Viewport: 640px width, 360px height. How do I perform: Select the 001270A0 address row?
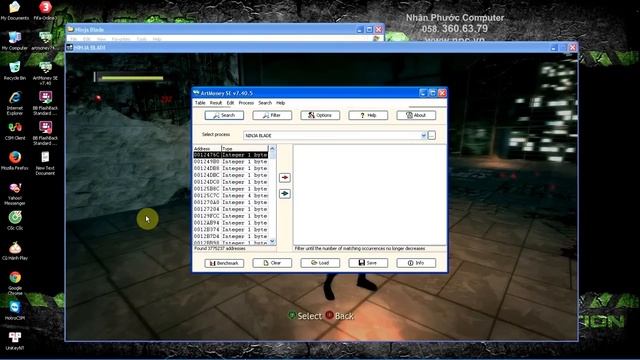231,202
